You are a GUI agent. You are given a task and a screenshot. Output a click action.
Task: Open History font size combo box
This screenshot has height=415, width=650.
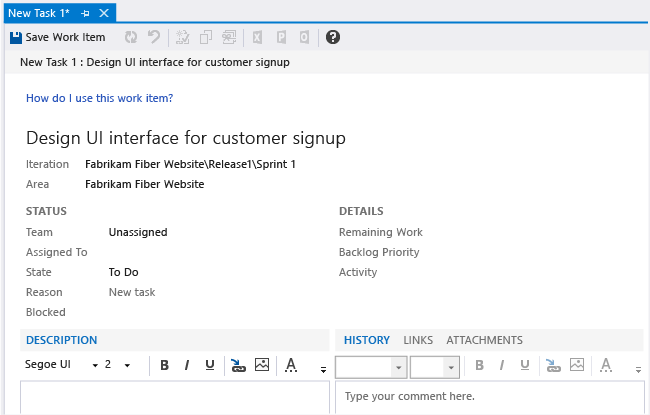pos(434,367)
